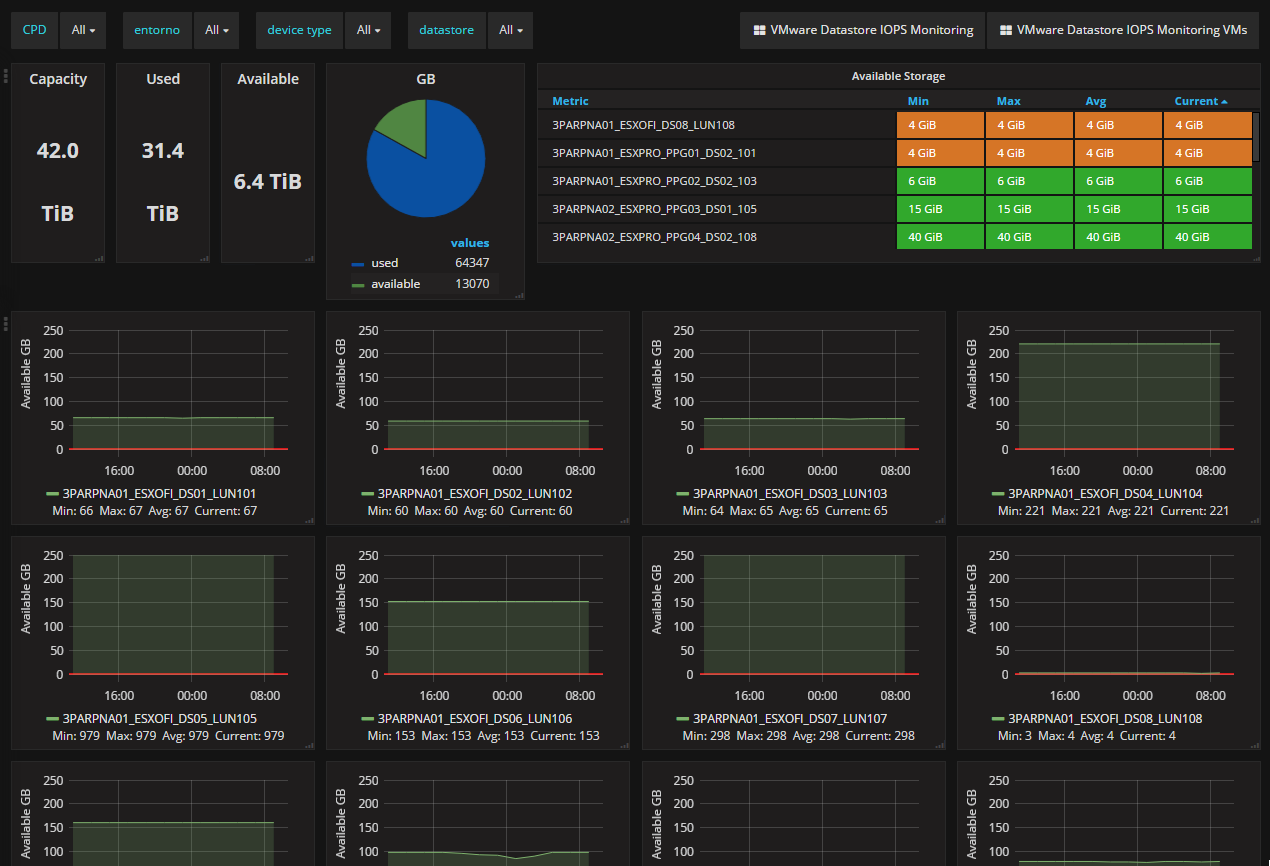Screen dimensions: 1270x866
Task: Click the 15 GiB Min cell
Action: click(941, 209)
